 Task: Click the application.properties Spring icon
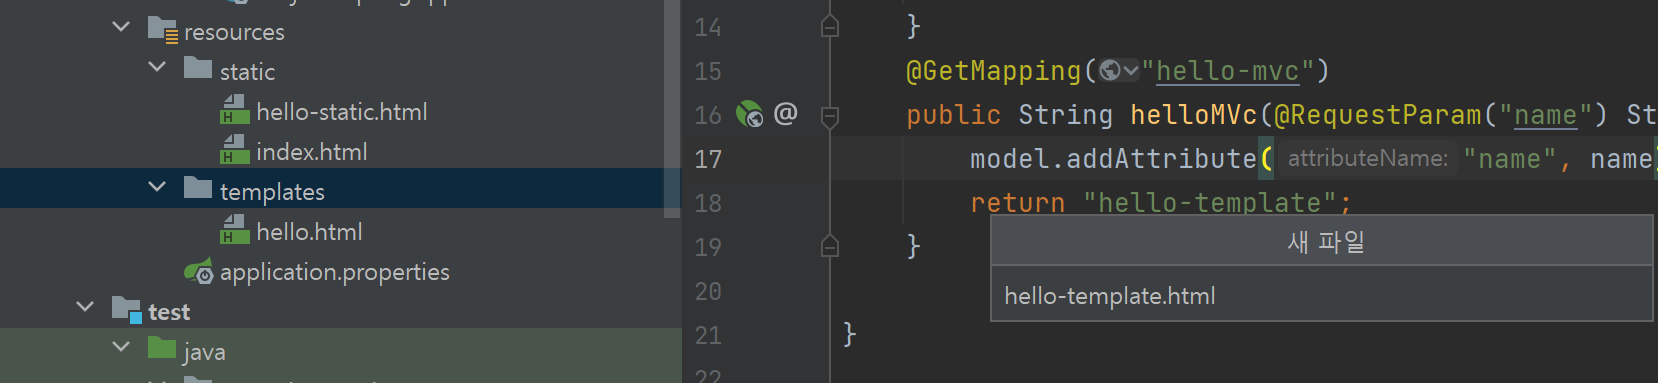click(x=199, y=271)
